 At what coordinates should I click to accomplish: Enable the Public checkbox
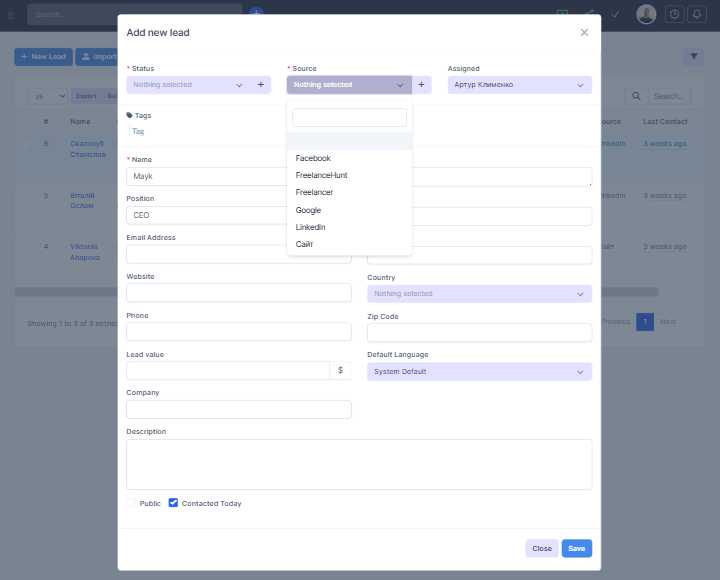pos(131,503)
